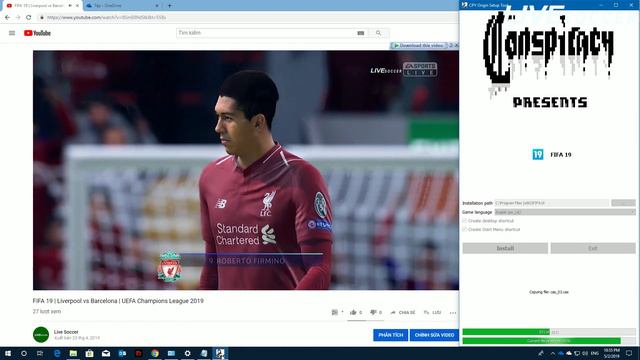The image size is (640, 360).
Task: Open the Action Center notifications icon
Action: [629, 353]
